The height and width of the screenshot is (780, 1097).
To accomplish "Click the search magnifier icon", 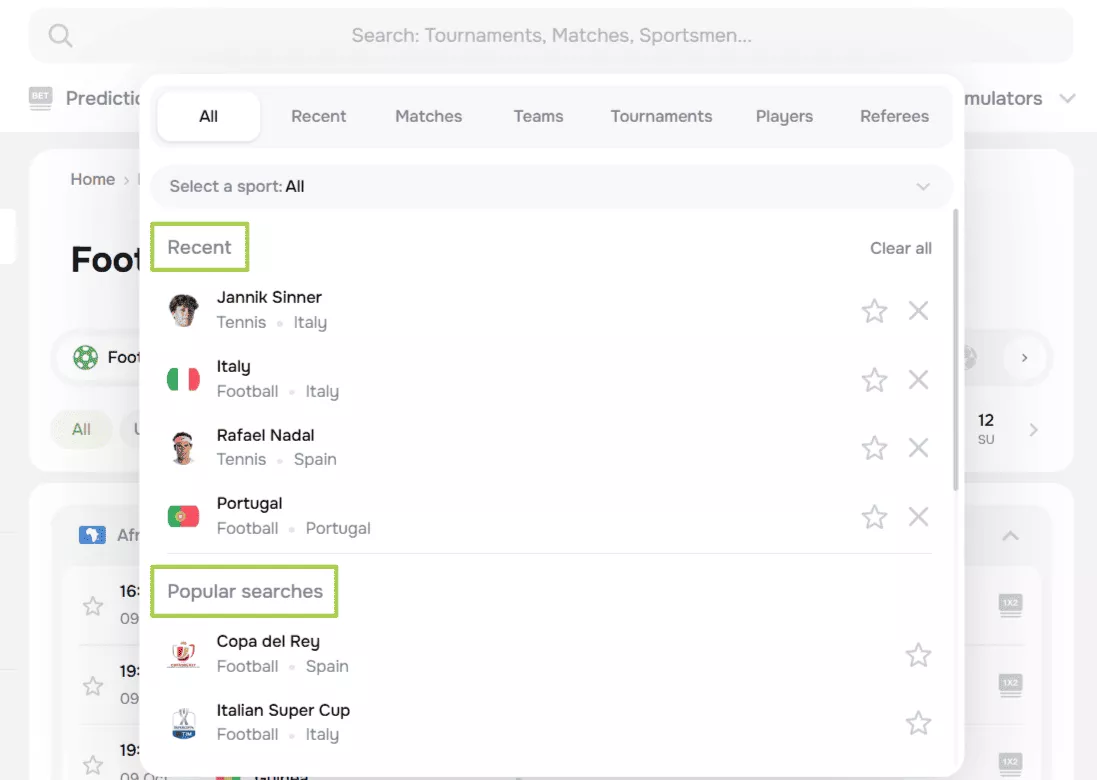I will pos(60,36).
